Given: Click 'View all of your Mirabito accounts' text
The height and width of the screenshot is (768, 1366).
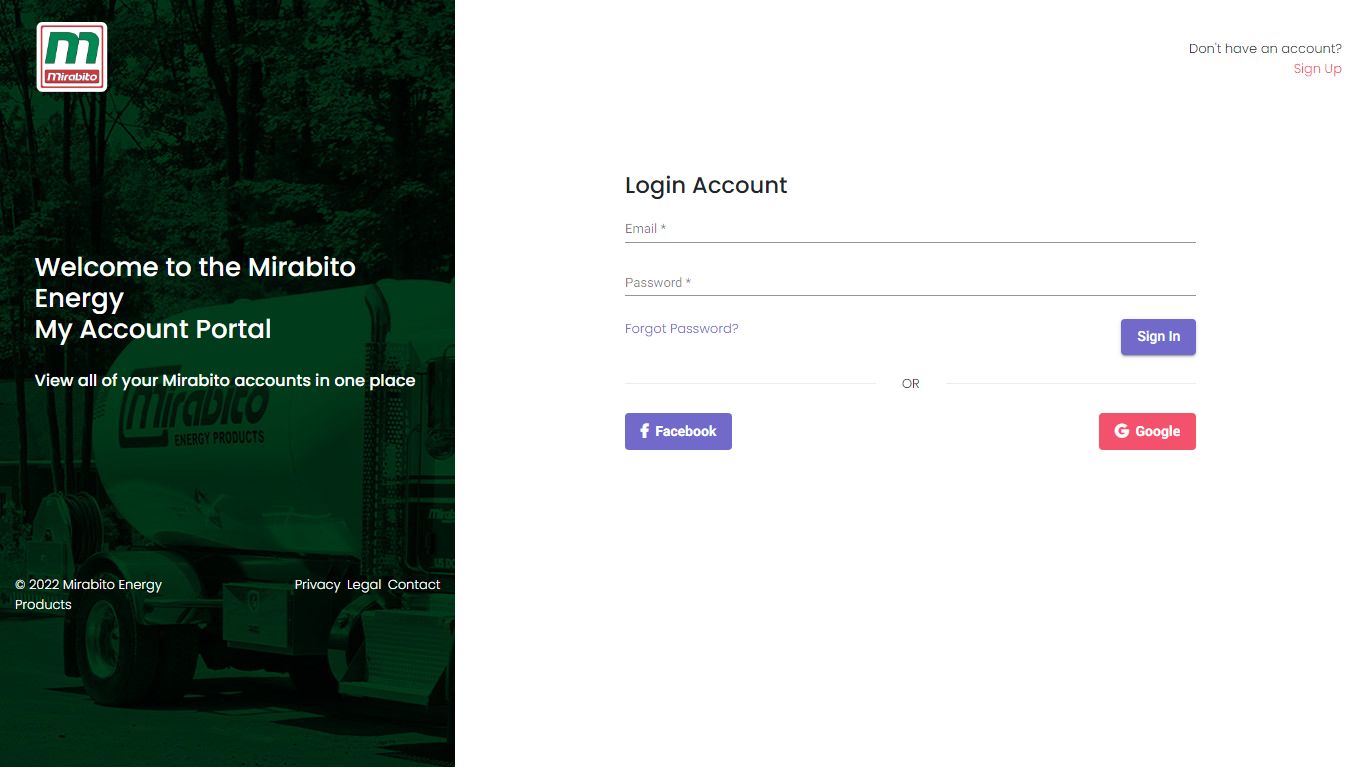Looking at the screenshot, I should [x=225, y=380].
